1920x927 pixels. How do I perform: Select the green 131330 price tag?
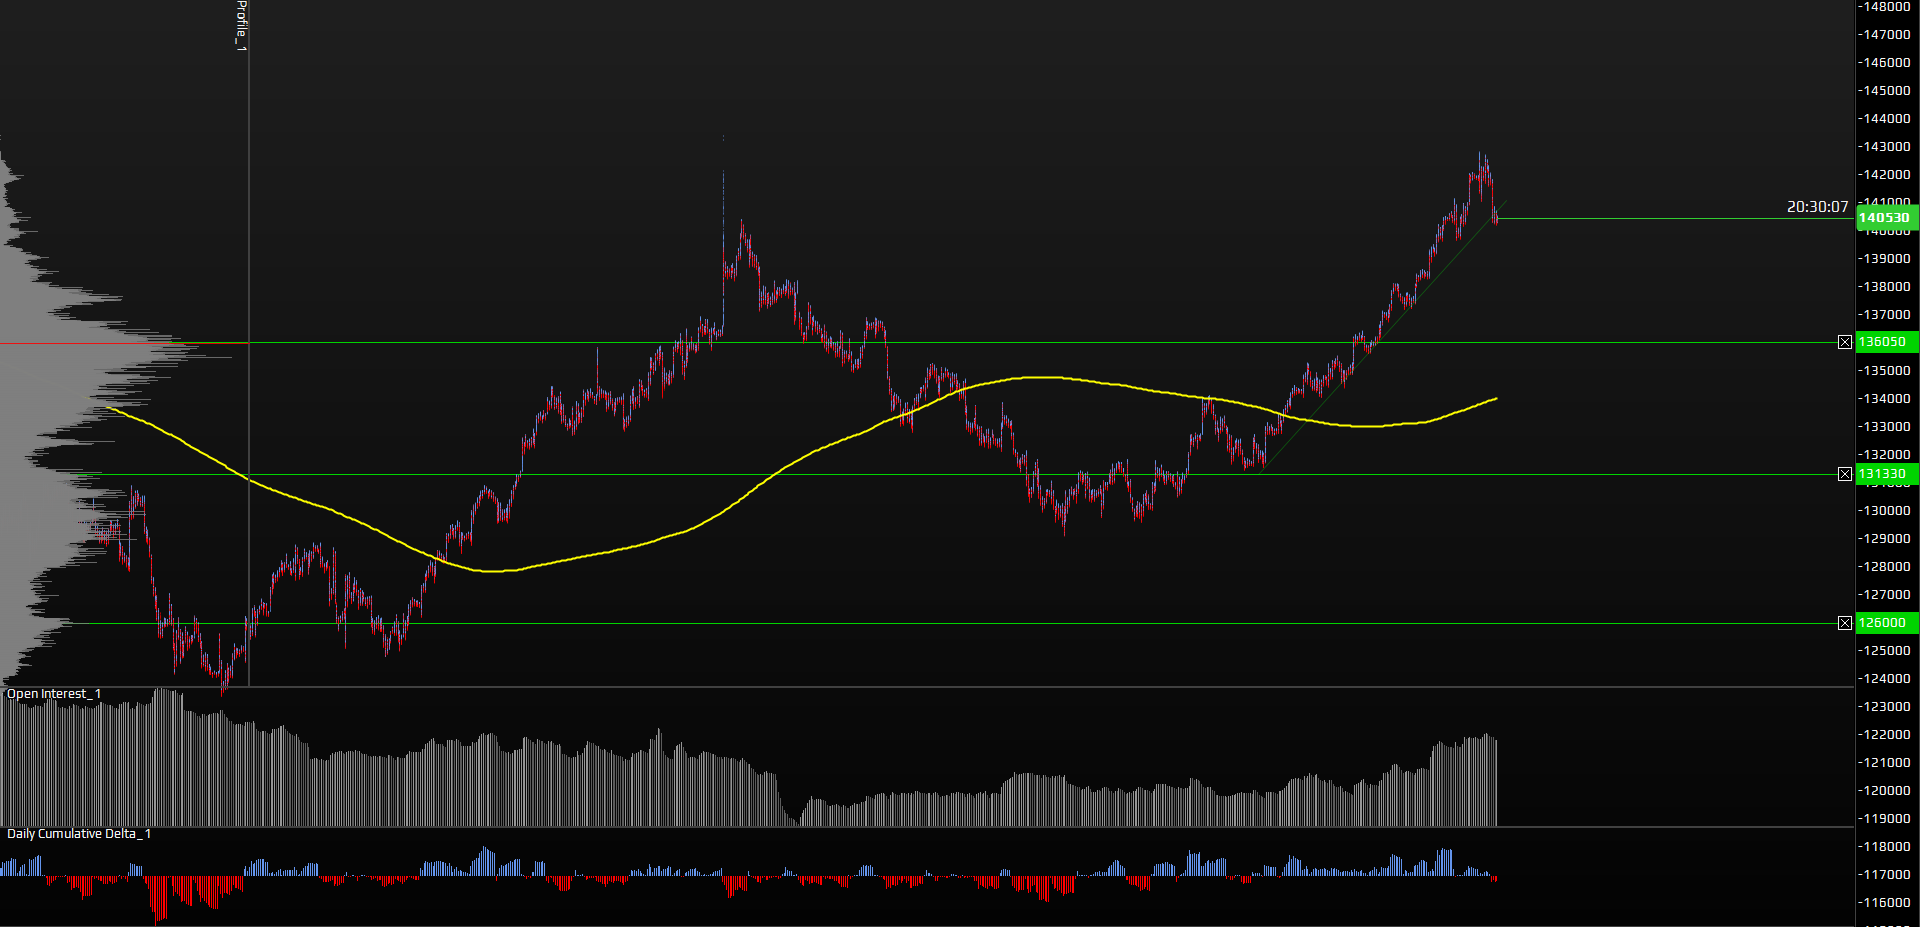(1885, 474)
